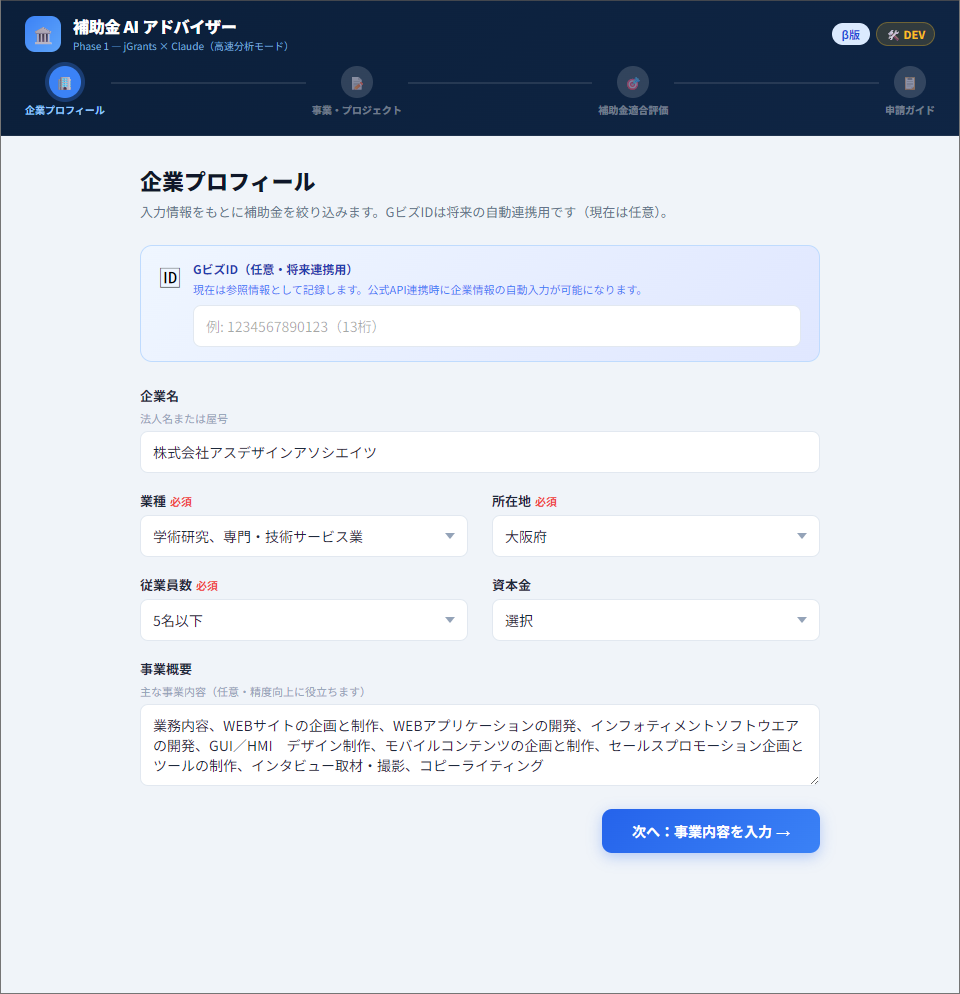Screen dimensions: 960x994
Task: Click the bank building app logo icon
Action: tap(43, 34)
